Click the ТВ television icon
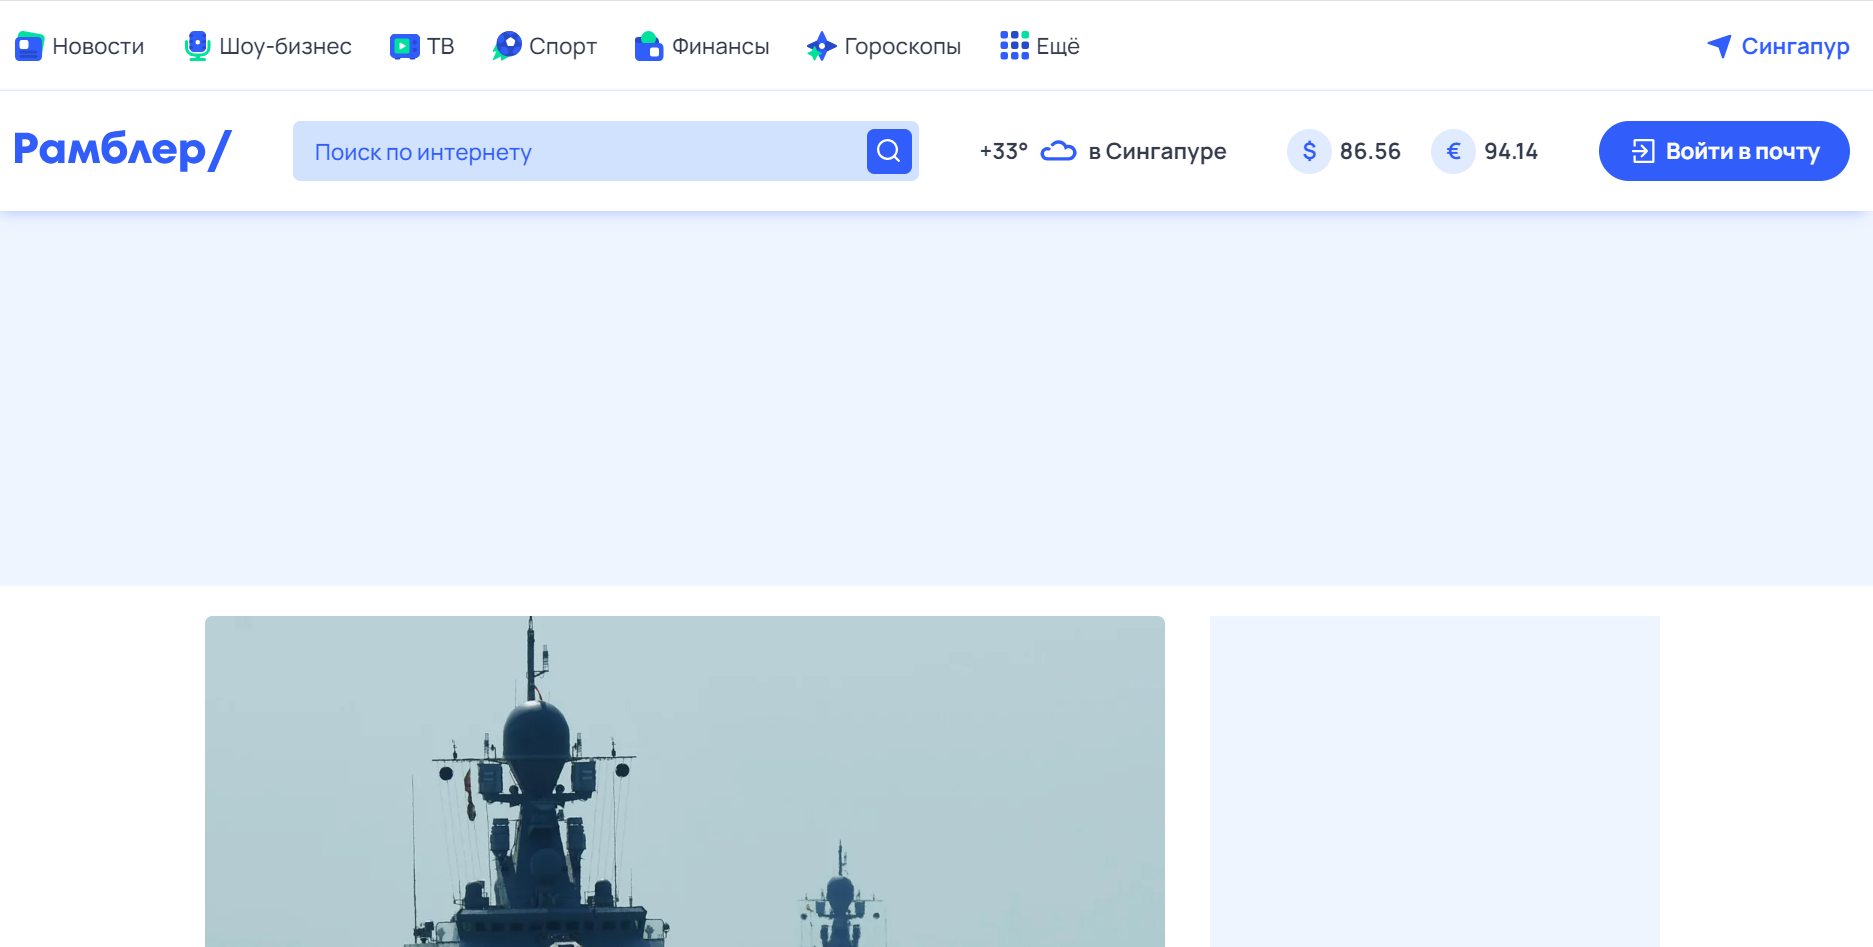1873x947 pixels. pos(404,46)
